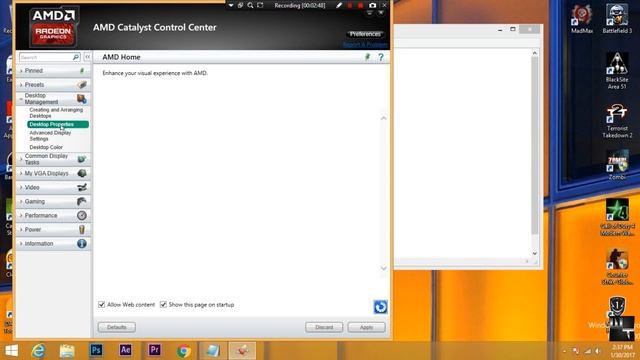The height and width of the screenshot is (360, 640).
Task: Select Advanced Display Settings
Action: click(50, 136)
